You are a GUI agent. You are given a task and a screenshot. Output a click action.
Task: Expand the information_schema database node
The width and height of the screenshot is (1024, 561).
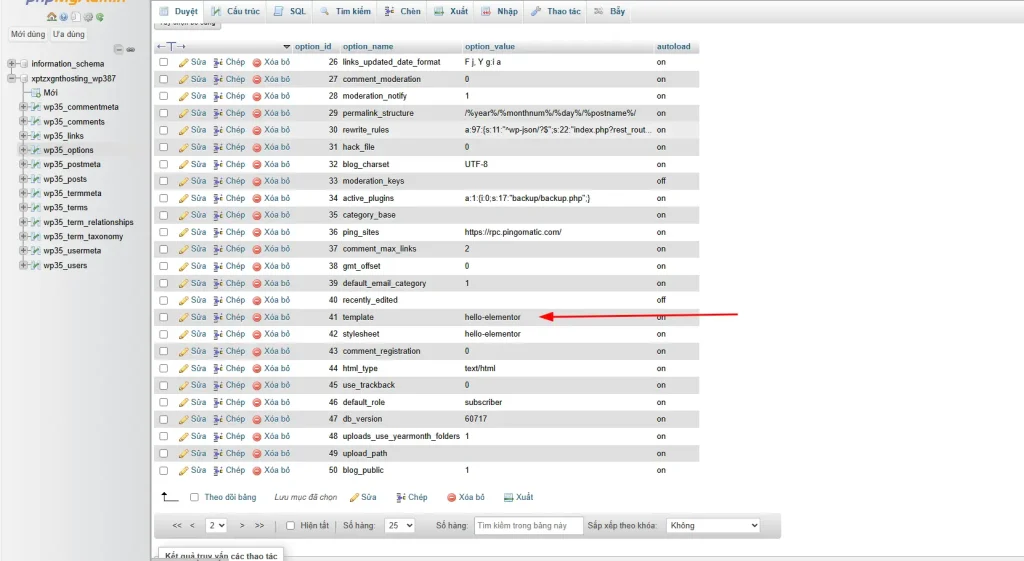(11, 64)
